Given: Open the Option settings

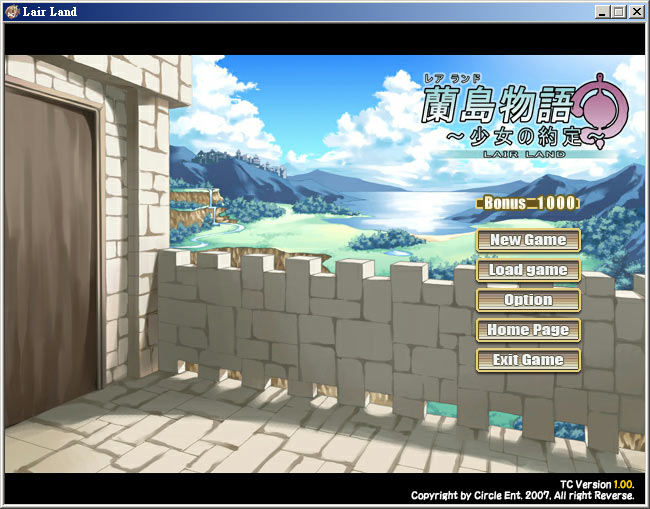Looking at the screenshot, I should 528,300.
